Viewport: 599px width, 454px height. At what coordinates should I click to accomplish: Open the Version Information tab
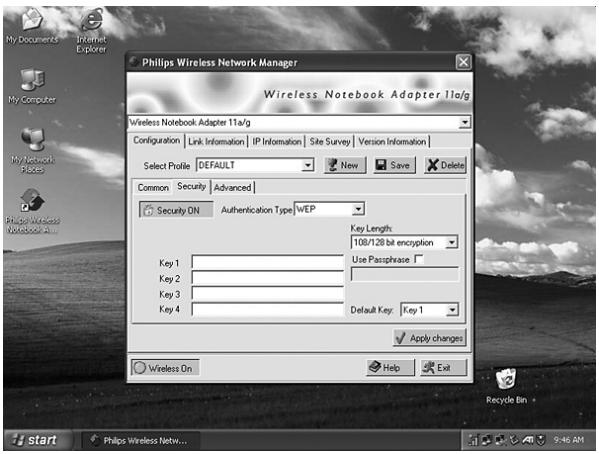click(392, 141)
